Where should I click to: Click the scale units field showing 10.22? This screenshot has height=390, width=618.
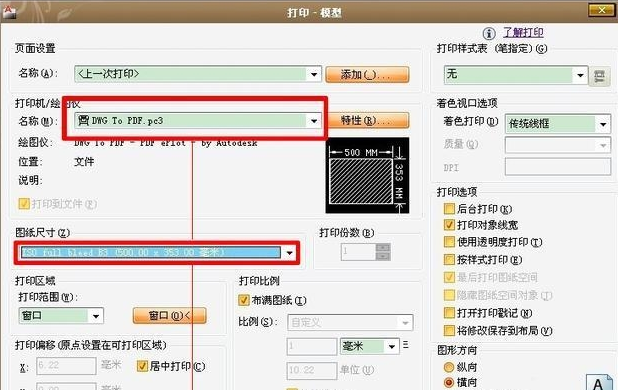(x=311, y=370)
